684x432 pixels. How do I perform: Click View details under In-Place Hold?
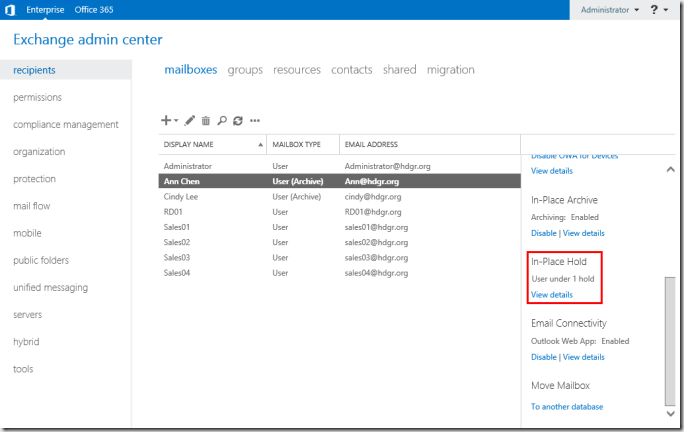[x=552, y=295]
